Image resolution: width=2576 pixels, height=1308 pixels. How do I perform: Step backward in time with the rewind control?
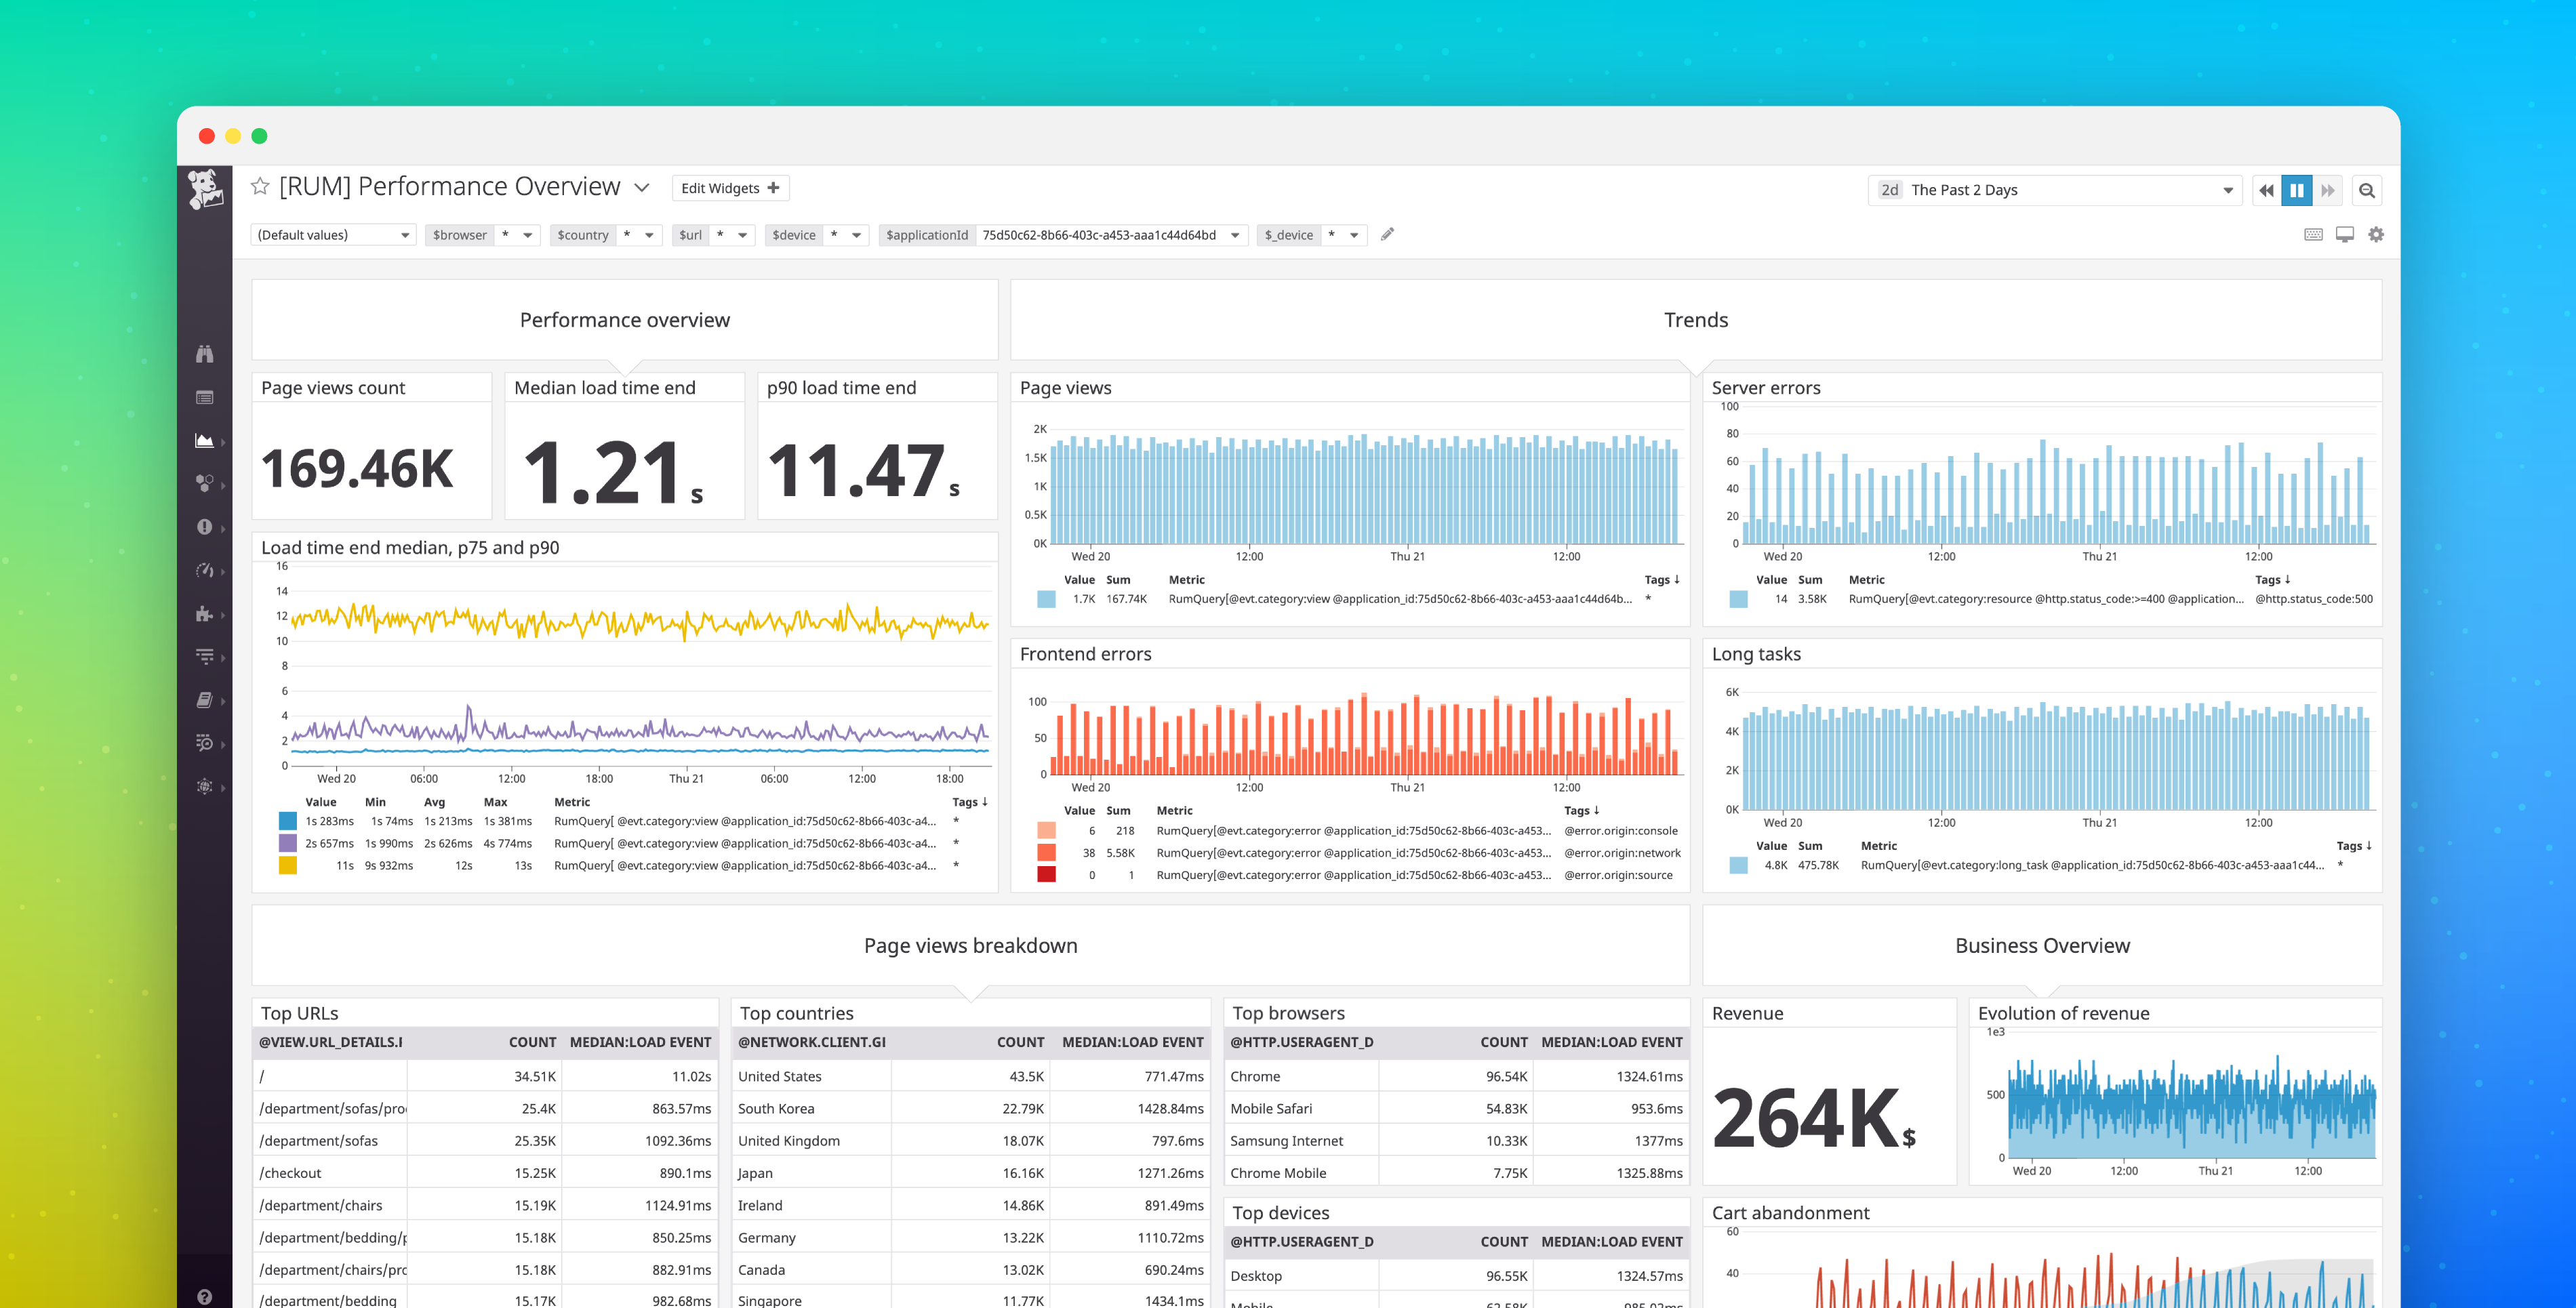click(2266, 190)
